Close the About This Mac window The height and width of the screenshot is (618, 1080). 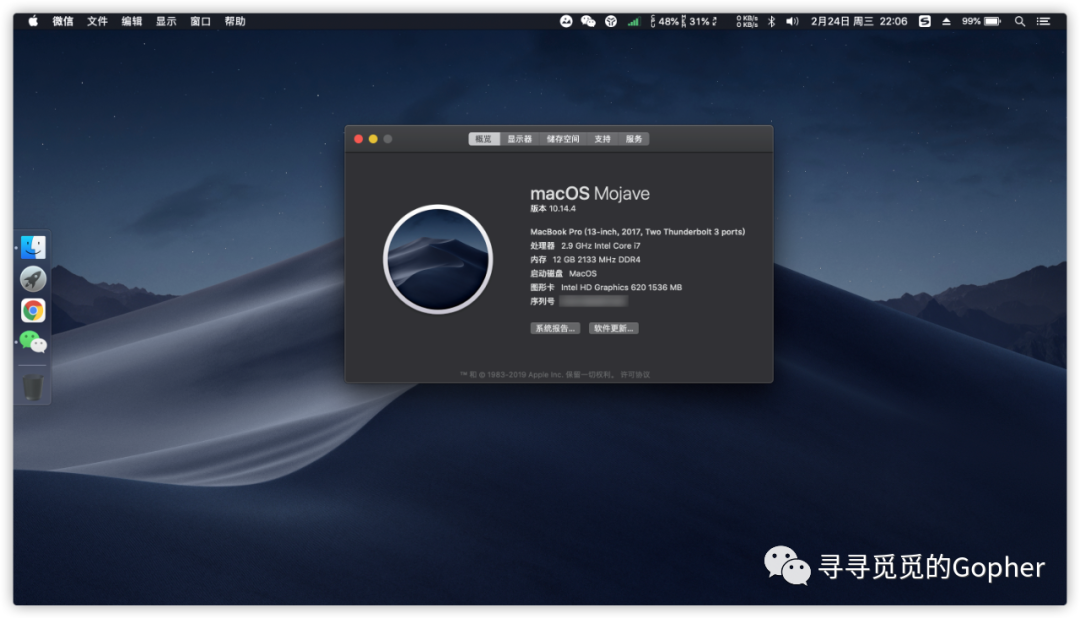click(x=358, y=139)
